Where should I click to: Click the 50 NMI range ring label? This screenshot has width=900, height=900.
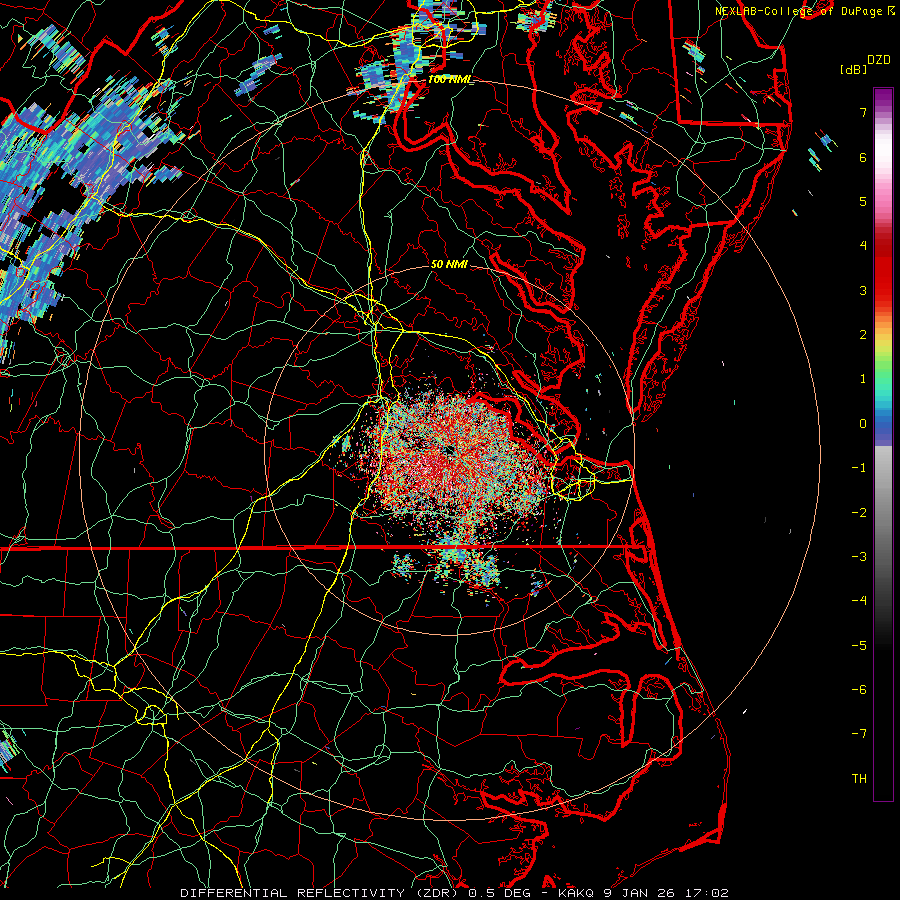point(449,265)
